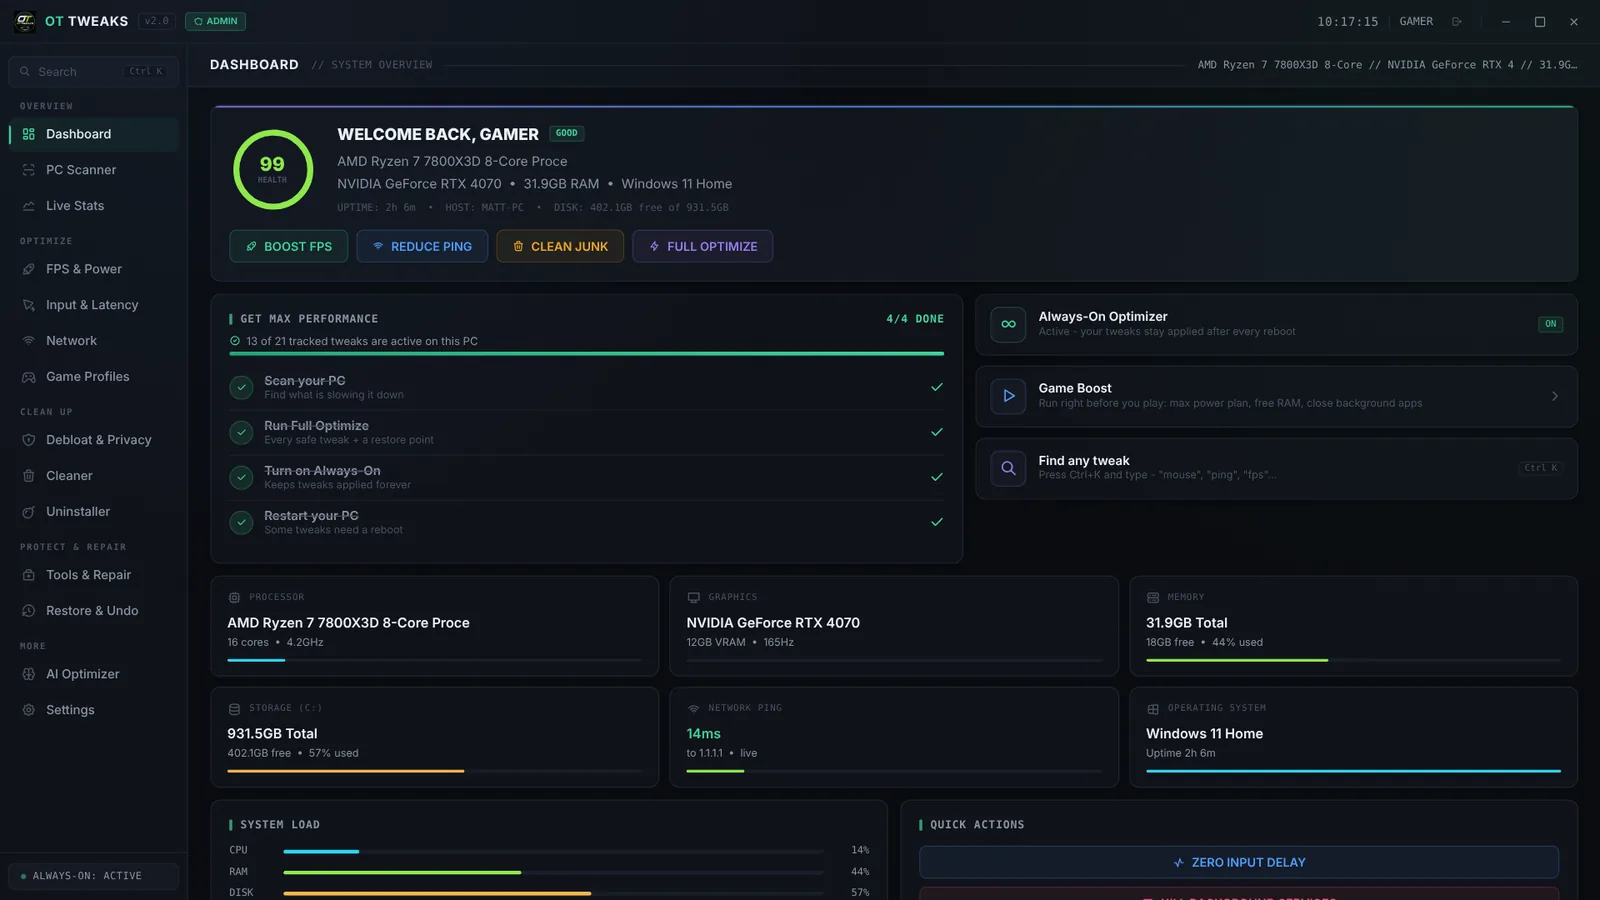Toggle the Scan your PC step checkmark

click(x=241, y=387)
